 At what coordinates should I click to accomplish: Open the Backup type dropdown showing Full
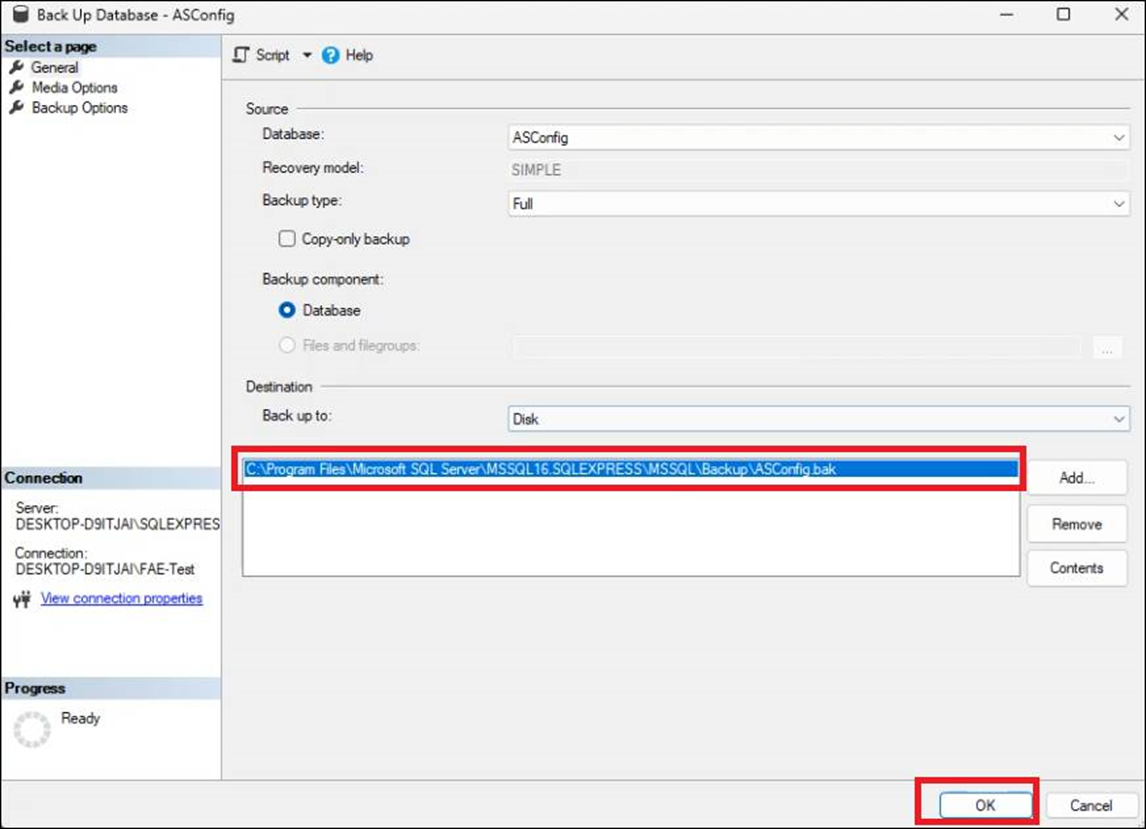819,203
